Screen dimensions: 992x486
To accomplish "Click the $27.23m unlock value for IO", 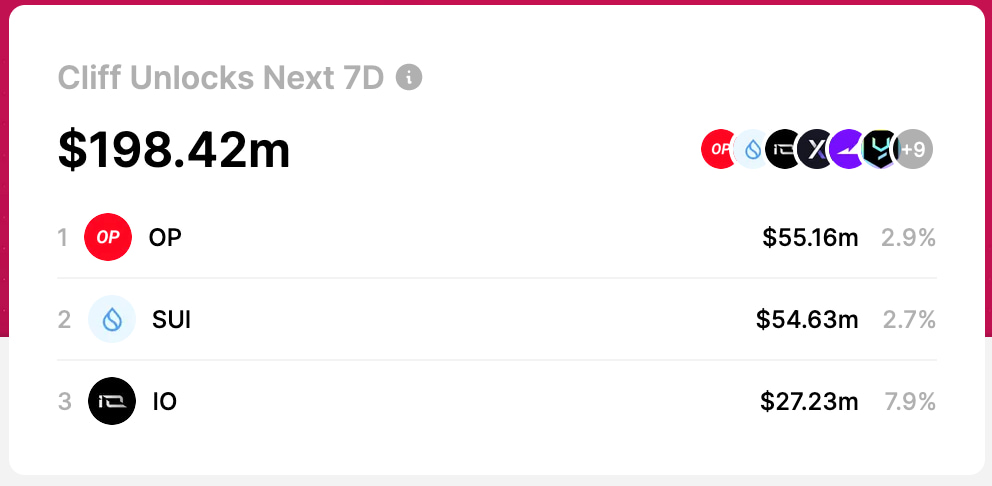I will point(809,402).
